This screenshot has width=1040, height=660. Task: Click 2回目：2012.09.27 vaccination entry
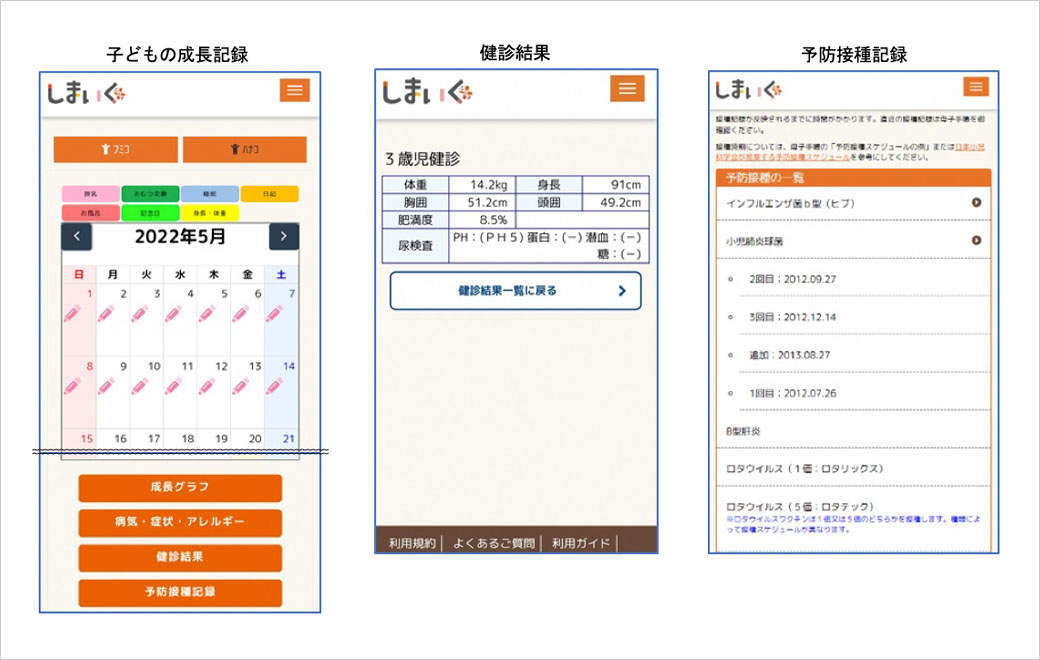point(793,279)
